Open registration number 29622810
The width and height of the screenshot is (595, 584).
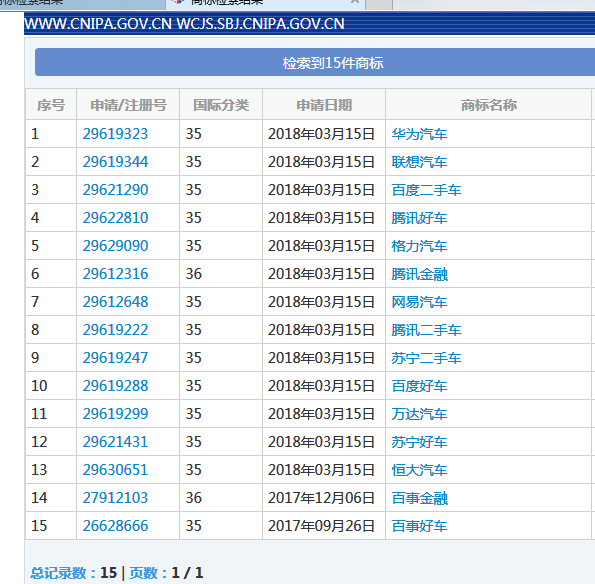point(115,218)
